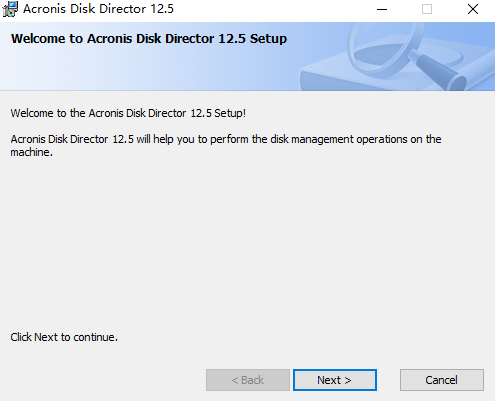Click the greyed-out maximize button
Screen dimensions: 495x401
pos(427,9)
